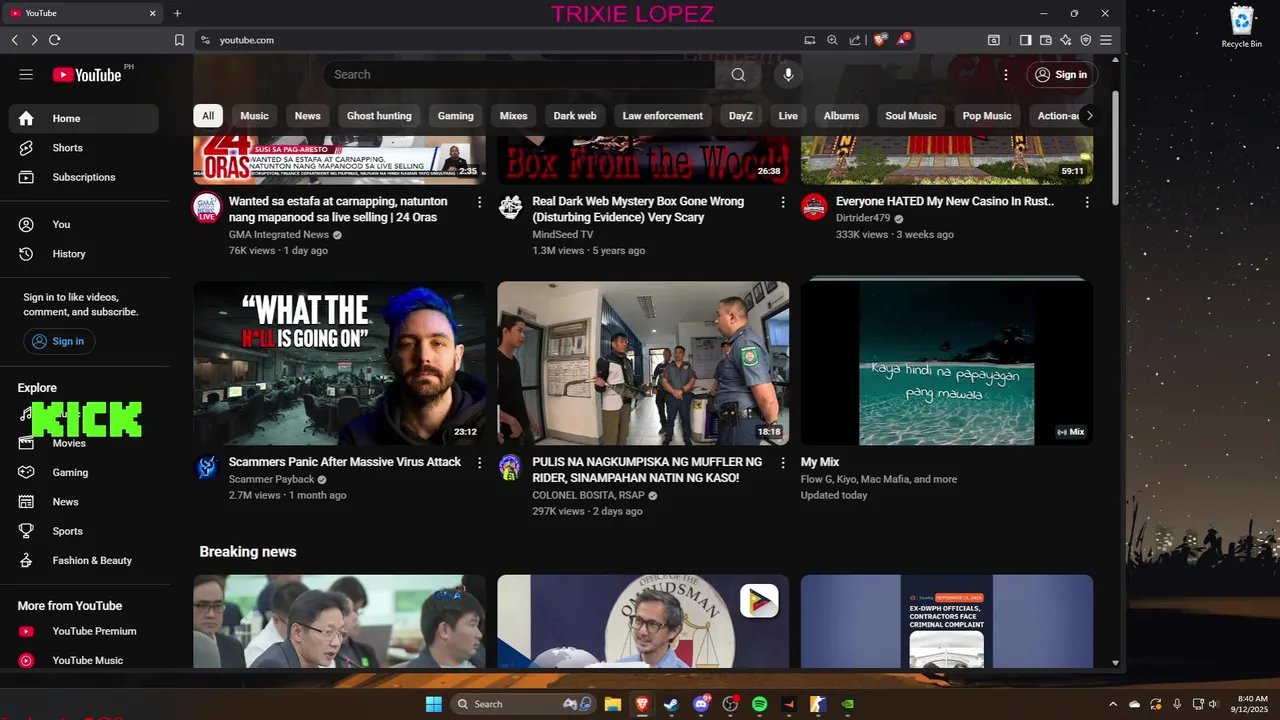Open the Windows Start menu

click(x=434, y=704)
